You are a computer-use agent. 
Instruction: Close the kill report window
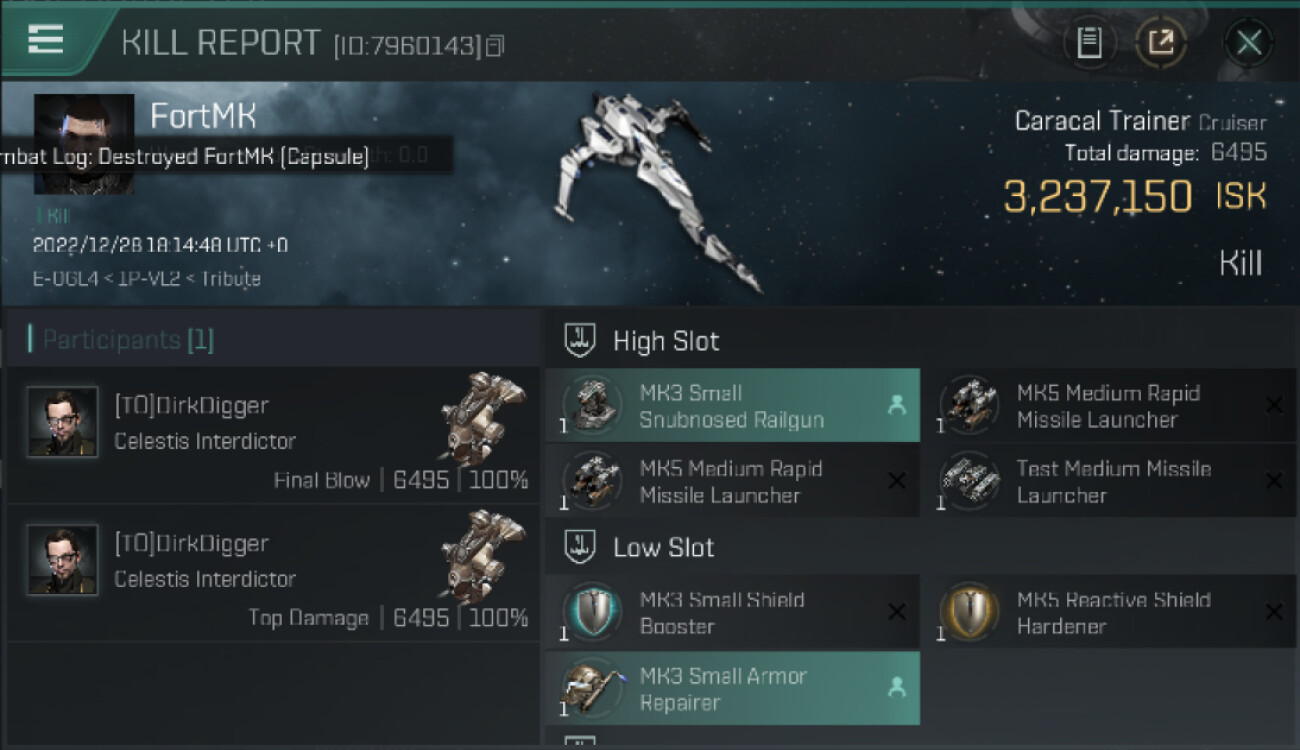(1248, 43)
